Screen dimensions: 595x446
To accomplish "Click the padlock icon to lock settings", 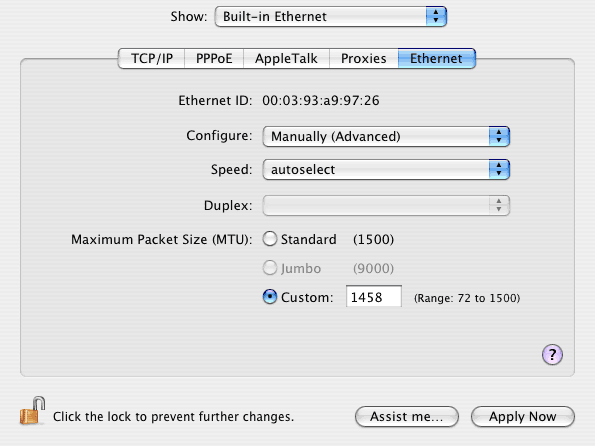I will click(x=33, y=411).
